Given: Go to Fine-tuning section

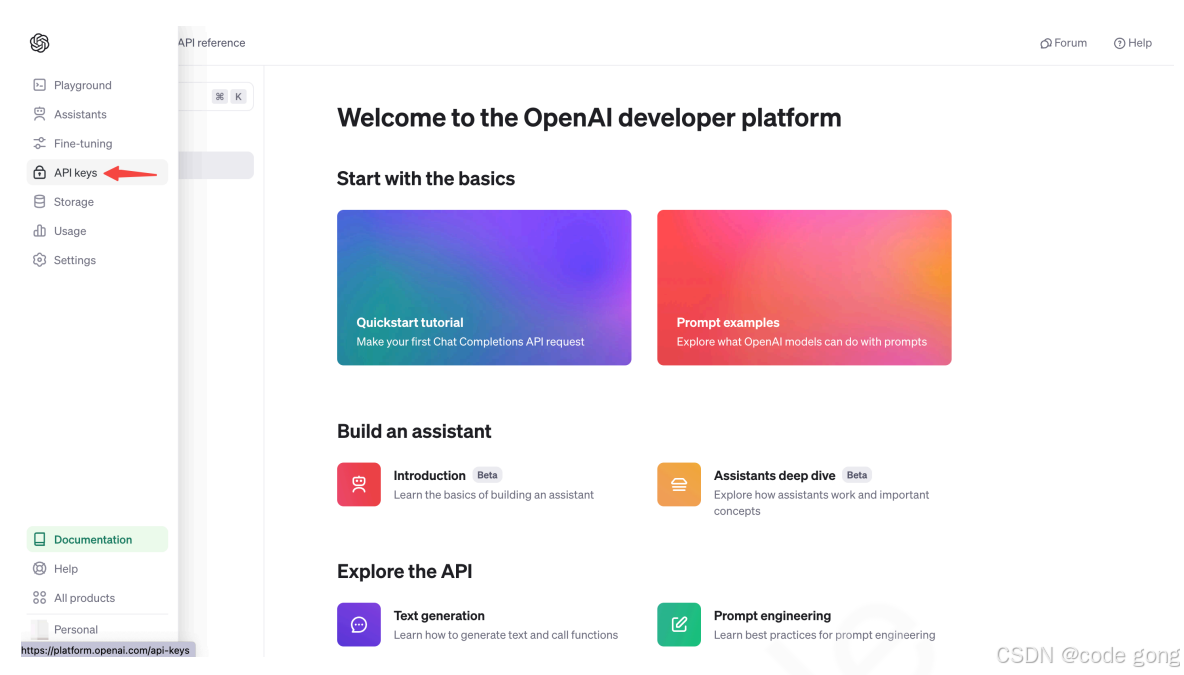Looking at the screenshot, I should click(x=97, y=143).
